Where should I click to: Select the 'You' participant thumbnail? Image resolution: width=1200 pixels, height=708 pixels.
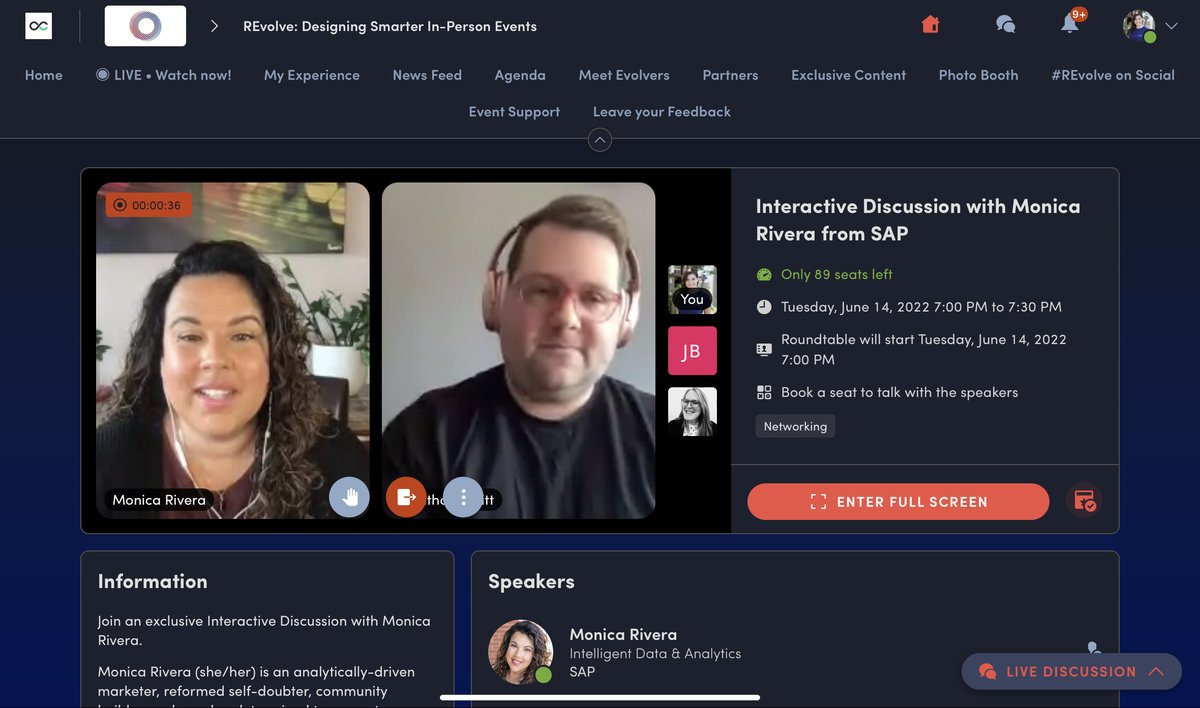pyautogui.click(x=692, y=290)
